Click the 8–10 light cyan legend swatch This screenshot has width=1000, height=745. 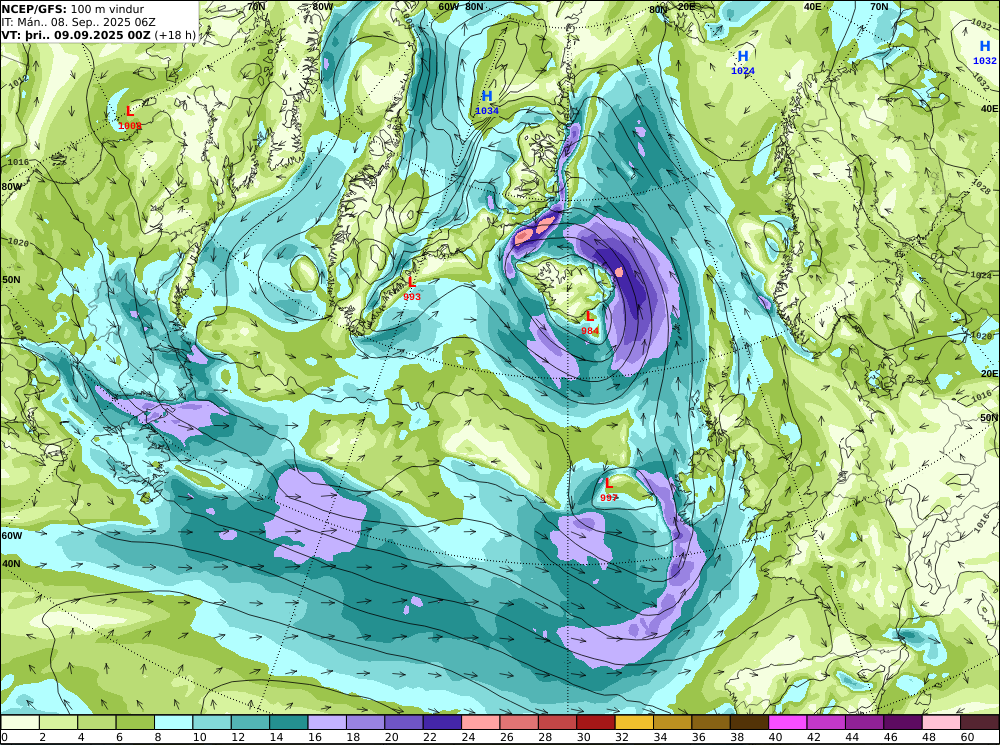pos(174,722)
